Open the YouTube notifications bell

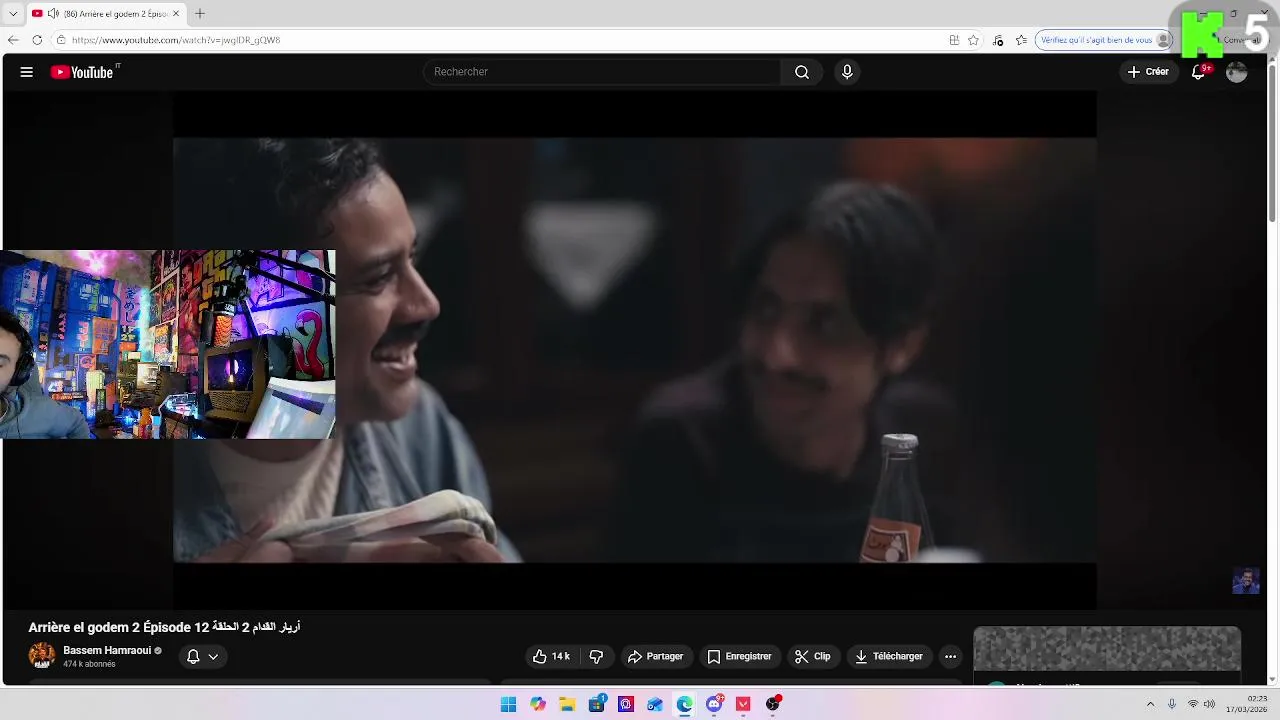[1199, 72]
